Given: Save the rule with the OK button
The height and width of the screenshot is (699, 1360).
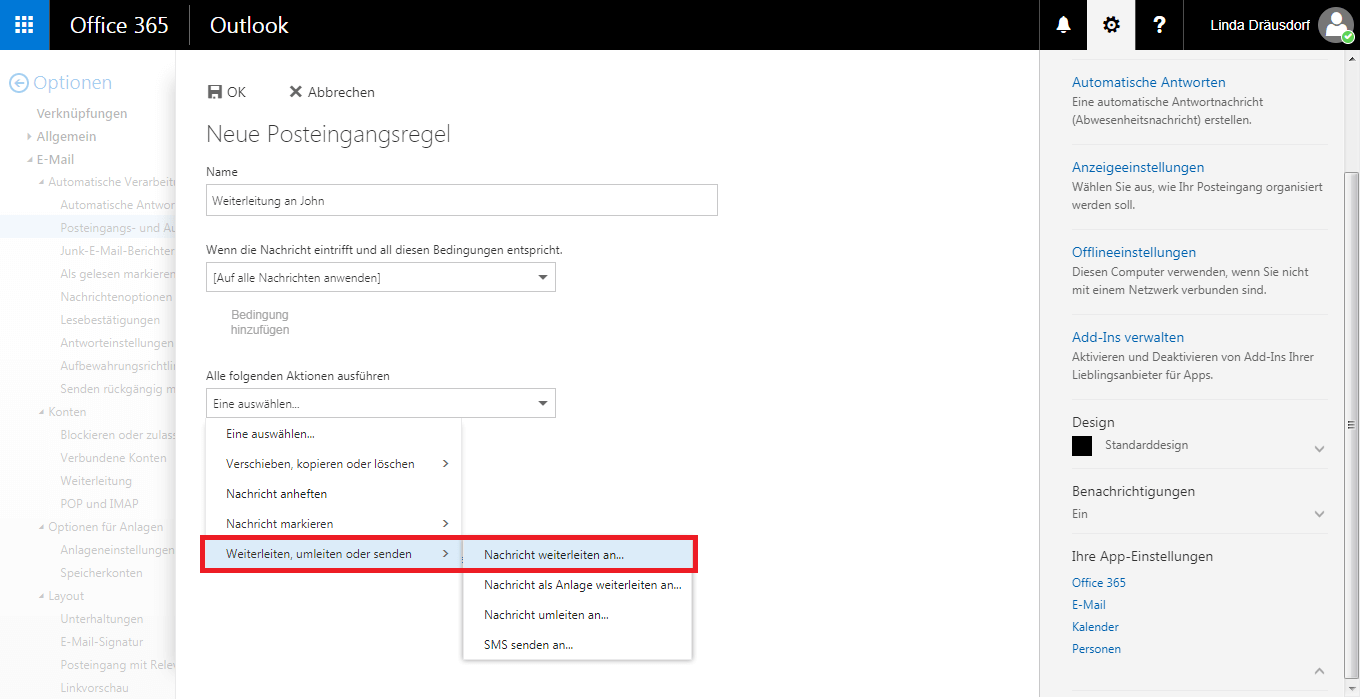Looking at the screenshot, I should [x=226, y=92].
